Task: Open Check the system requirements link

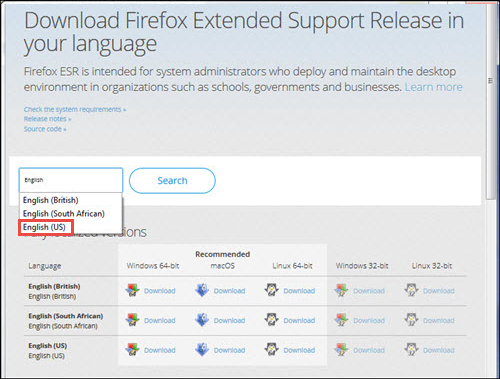Action: click(x=75, y=109)
